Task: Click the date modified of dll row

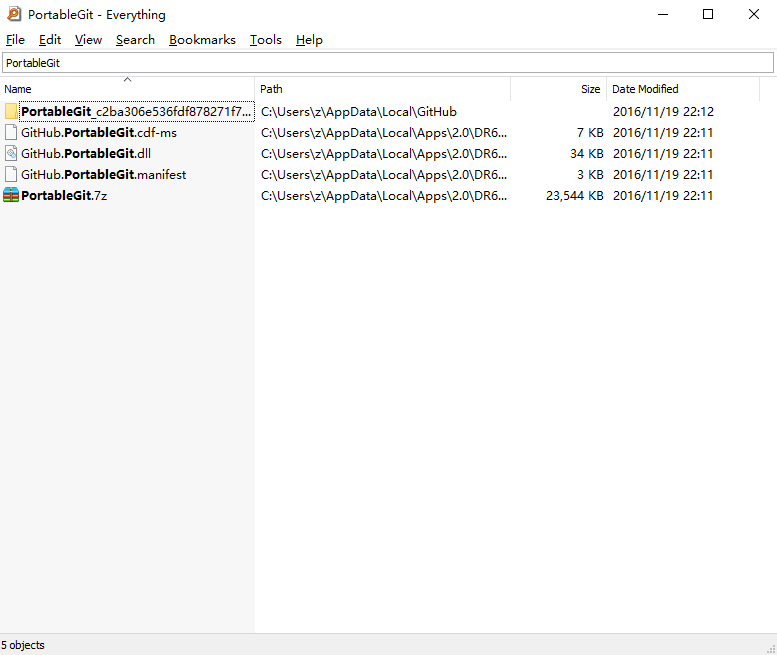Action: pyautogui.click(x=663, y=154)
